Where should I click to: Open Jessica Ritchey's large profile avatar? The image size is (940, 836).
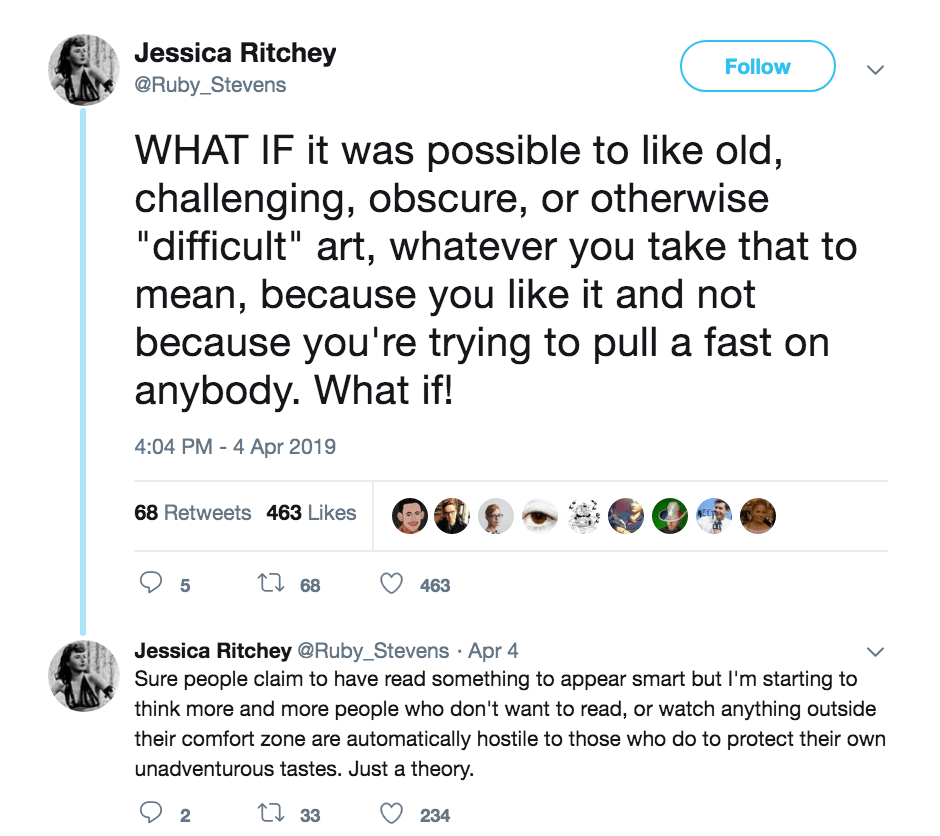point(84,71)
